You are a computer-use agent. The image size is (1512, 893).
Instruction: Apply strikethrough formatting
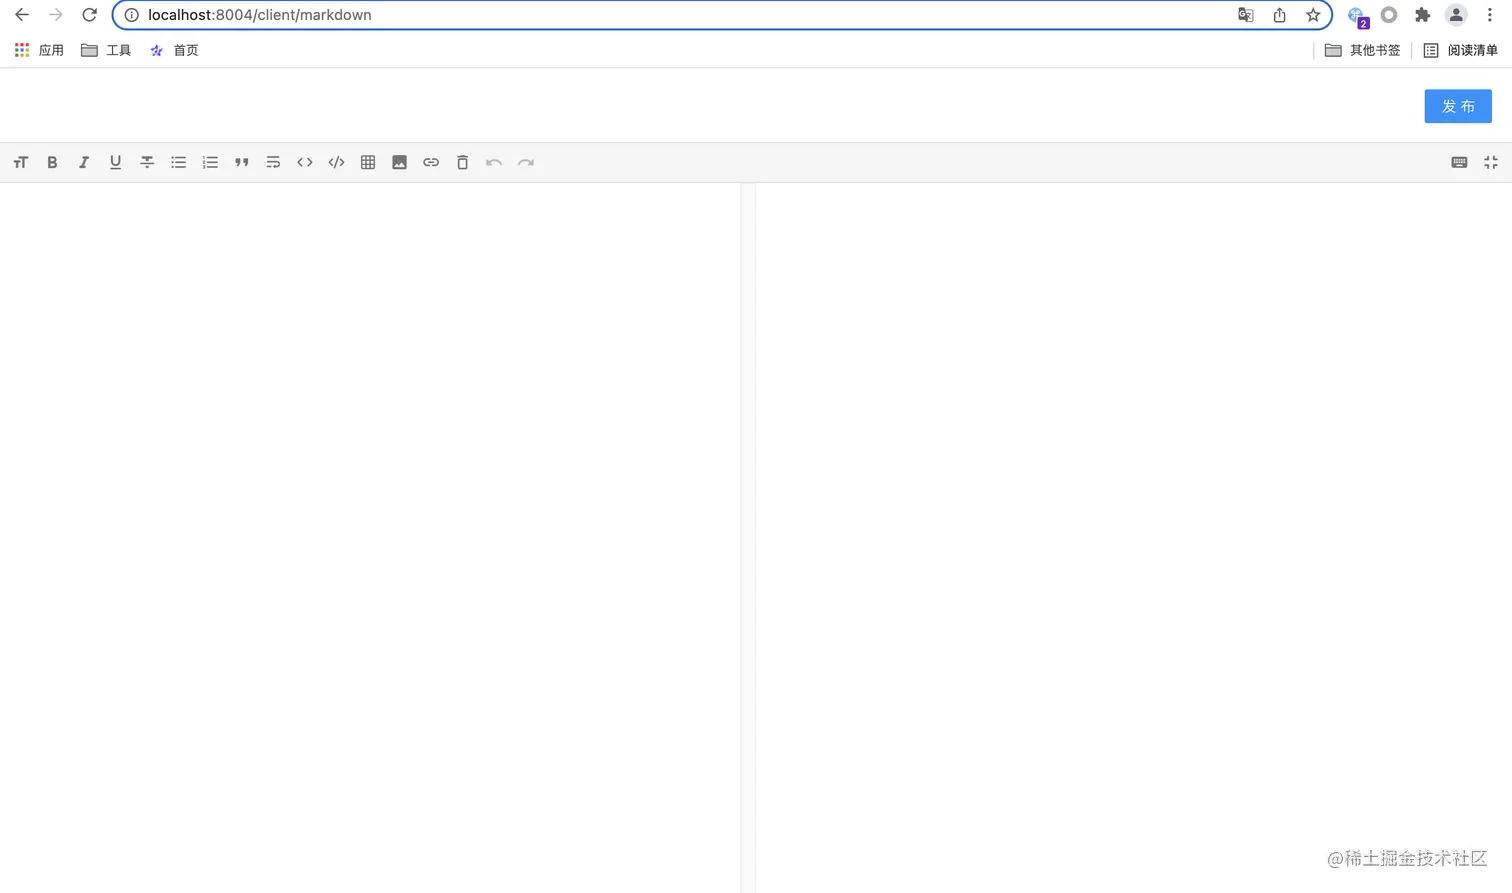pyautogui.click(x=147, y=162)
